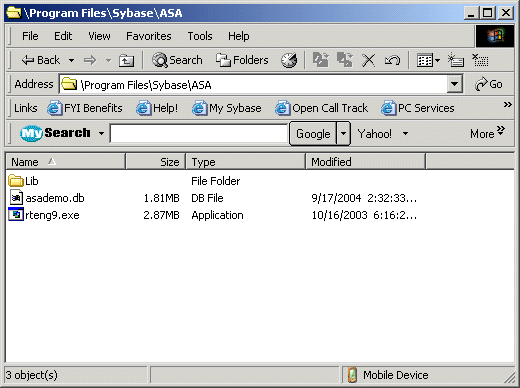The height and width of the screenshot is (388, 520).
Task: Expand the Views dropdown arrow
Action: [437, 61]
